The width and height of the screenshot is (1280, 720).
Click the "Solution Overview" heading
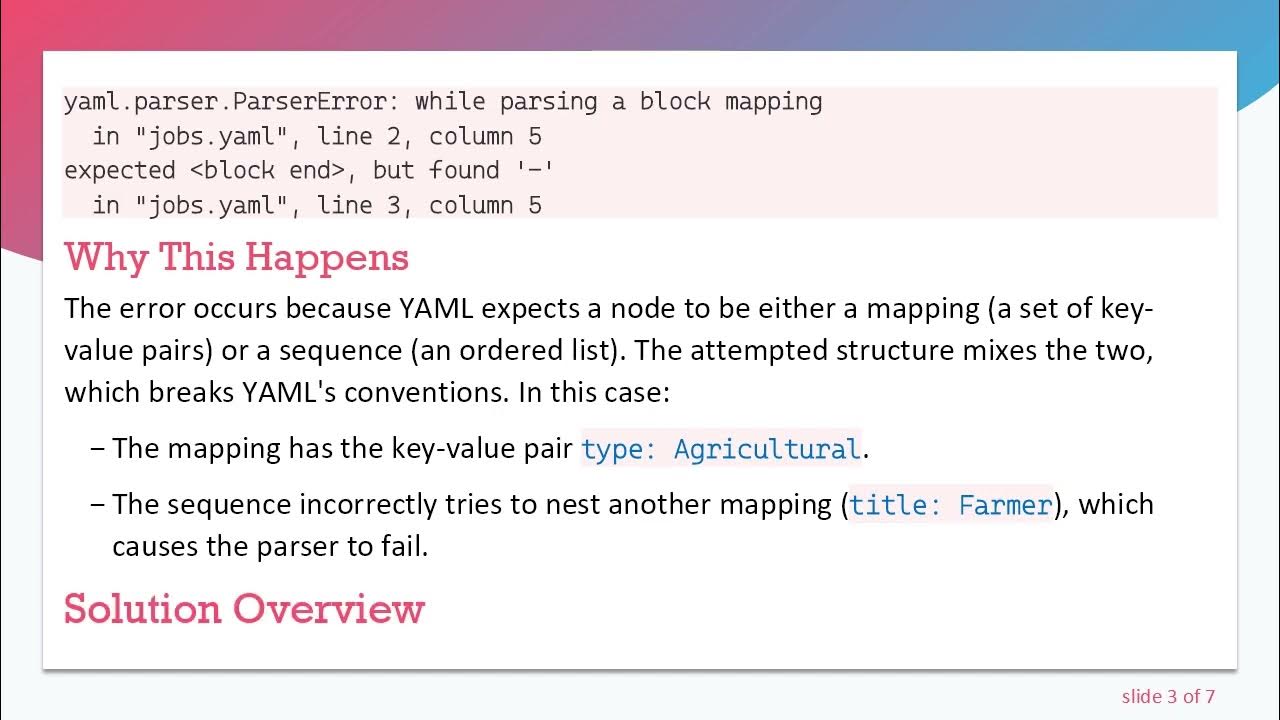(x=244, y=609)
